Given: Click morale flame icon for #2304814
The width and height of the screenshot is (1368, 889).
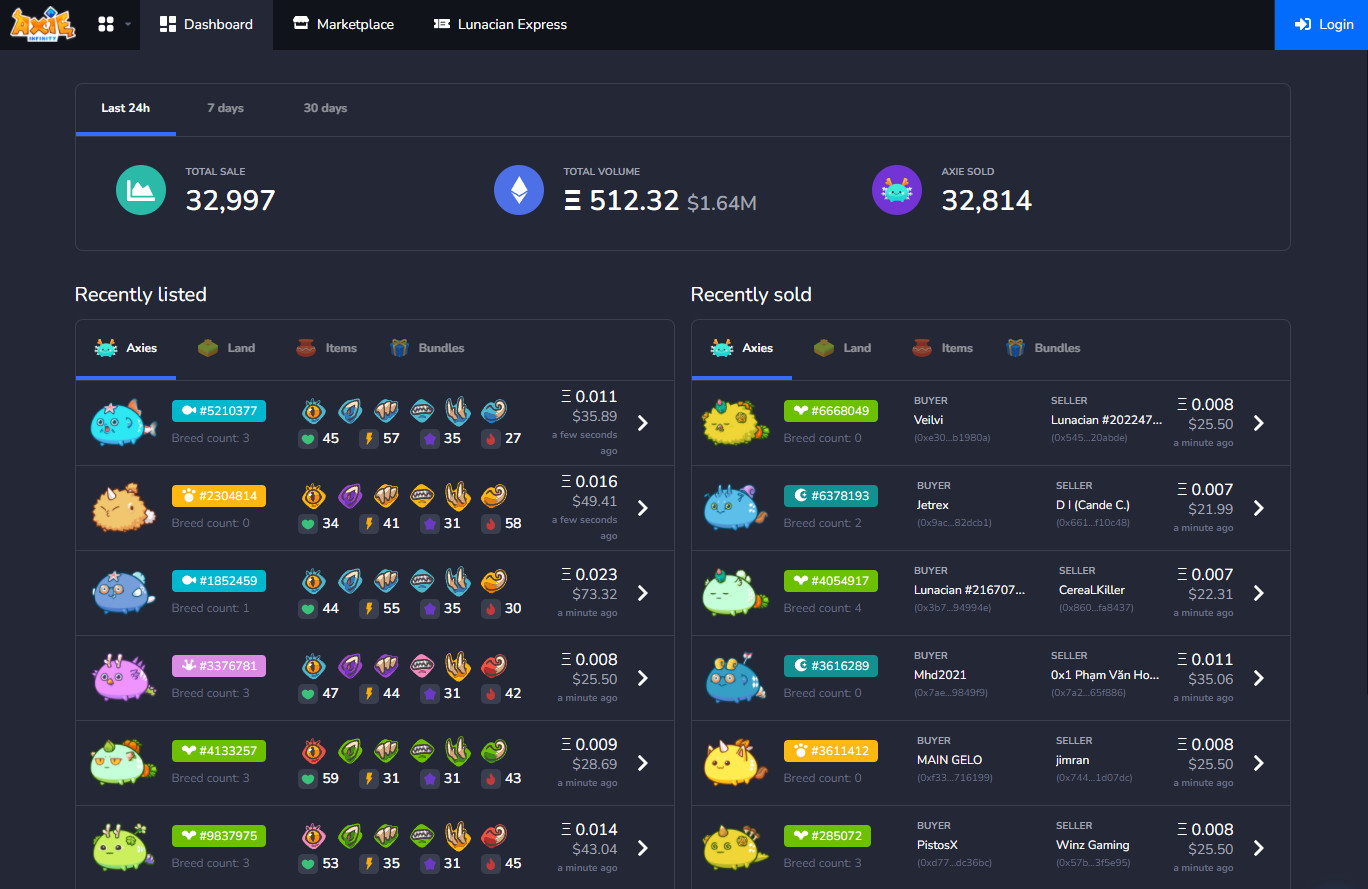Looking at the screenshot, I should click(491, 523).
